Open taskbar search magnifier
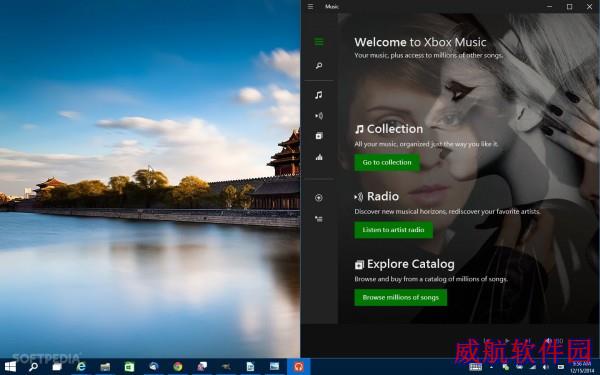This screenshot has width=600, height=375. (x=34, y=367)
